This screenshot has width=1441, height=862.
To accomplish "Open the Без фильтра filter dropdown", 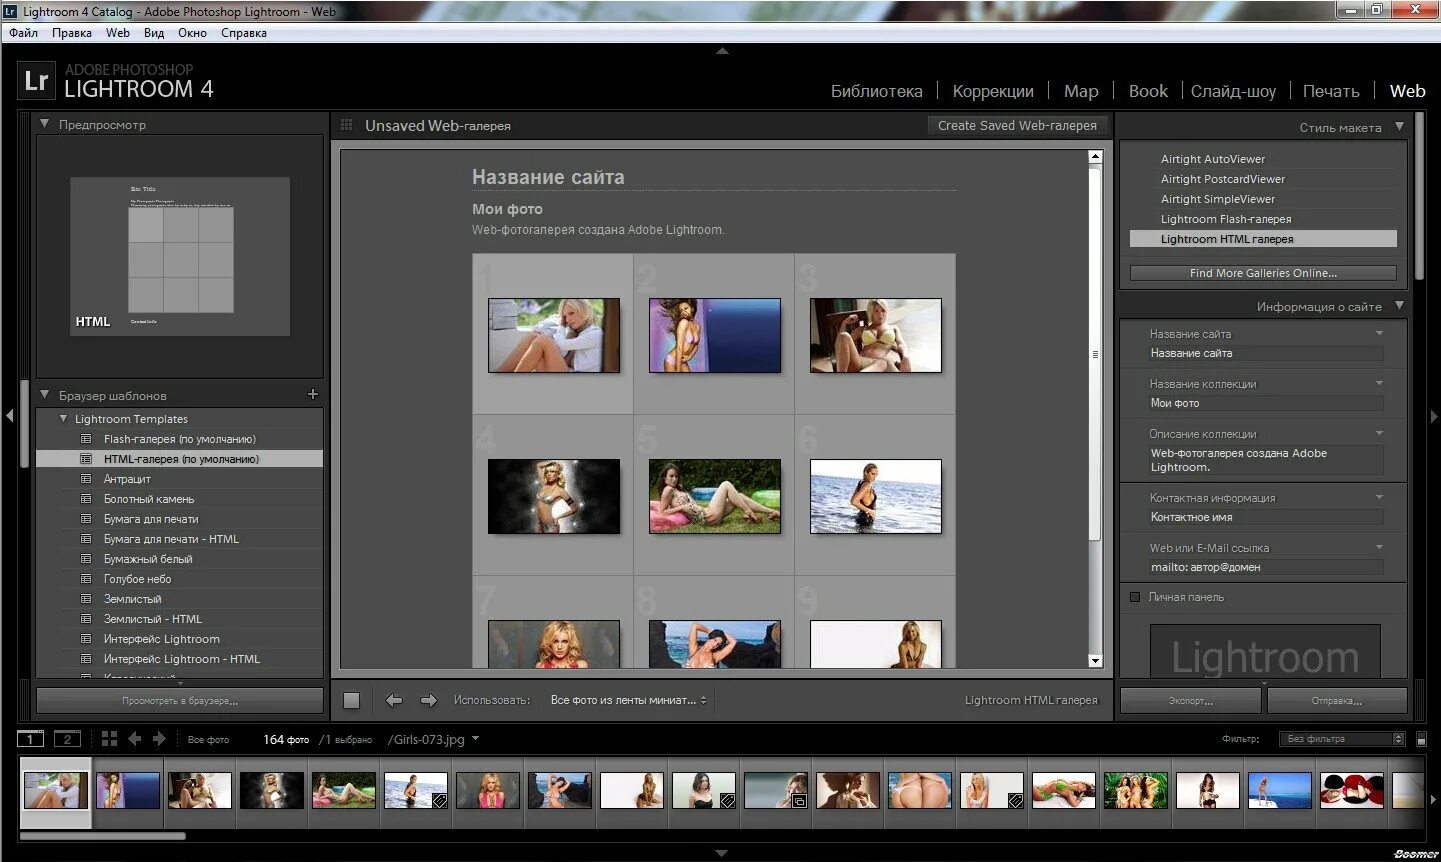I will tap(1342, 739).
